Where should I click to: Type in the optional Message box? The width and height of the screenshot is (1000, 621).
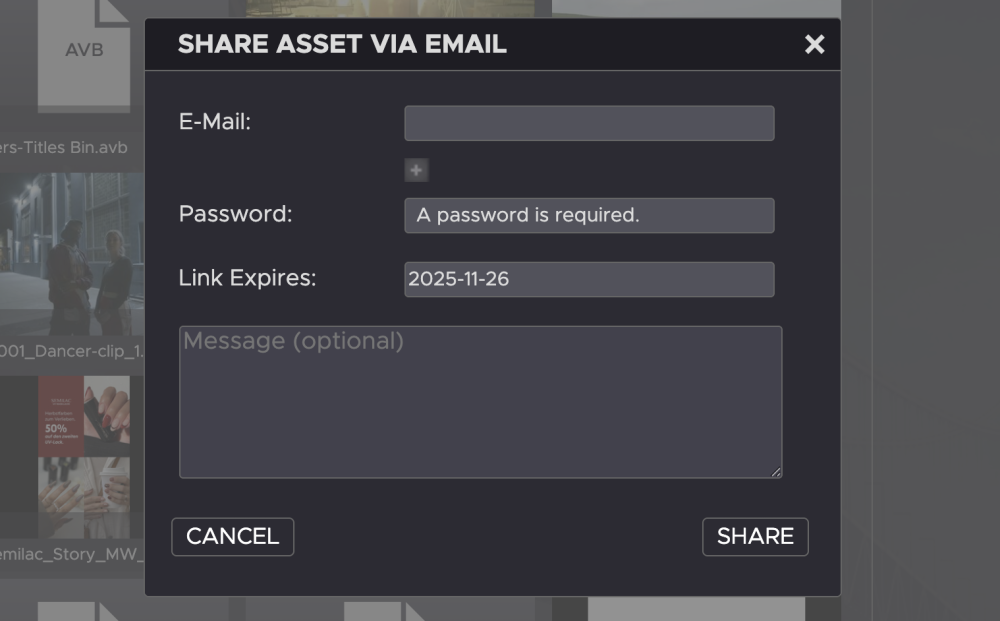coord(480,401)
